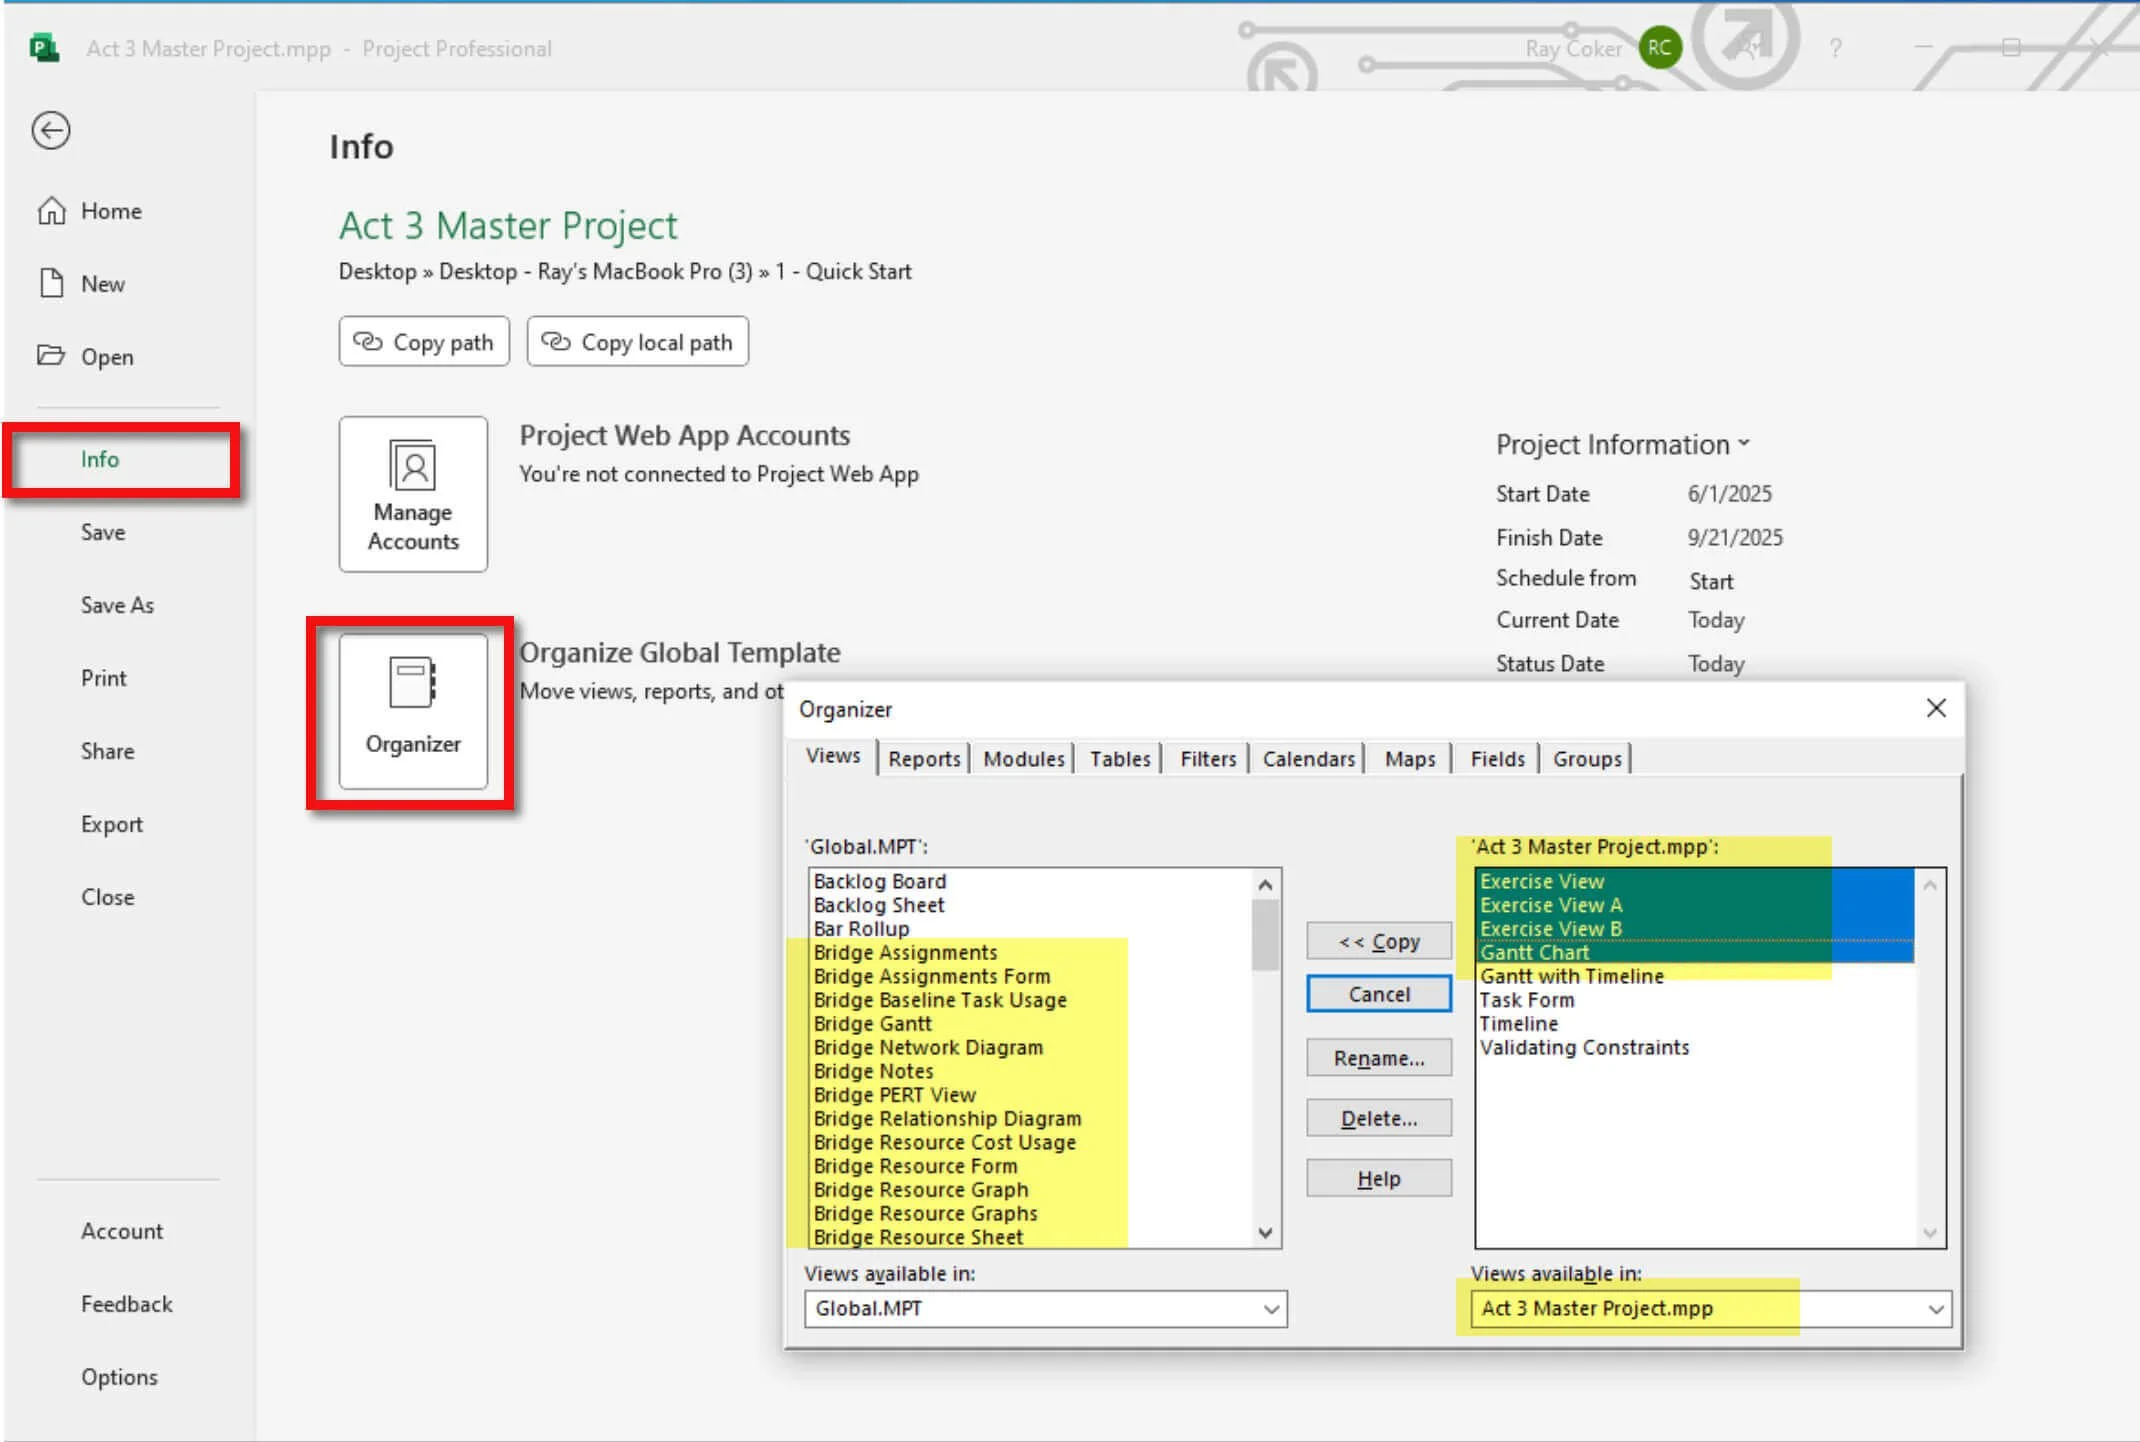Switch to the Maps tab in Organizer
This screenshot has height=1442, width=2140.
(1410, 759)
